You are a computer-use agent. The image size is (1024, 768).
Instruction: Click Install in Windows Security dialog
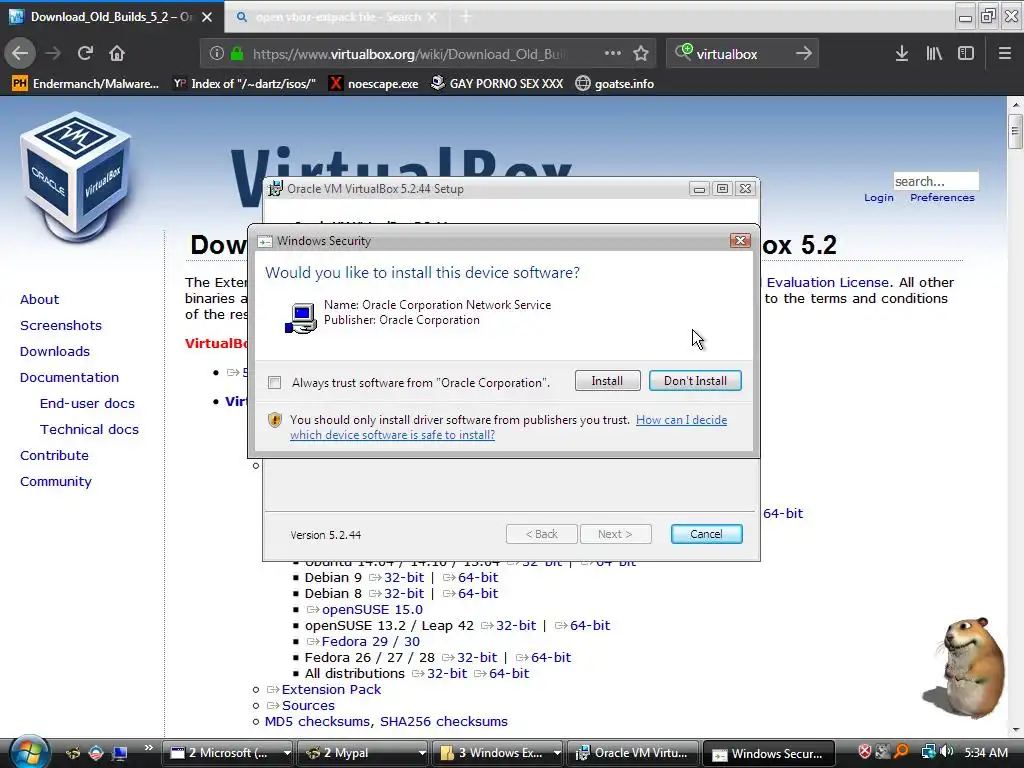607,381
